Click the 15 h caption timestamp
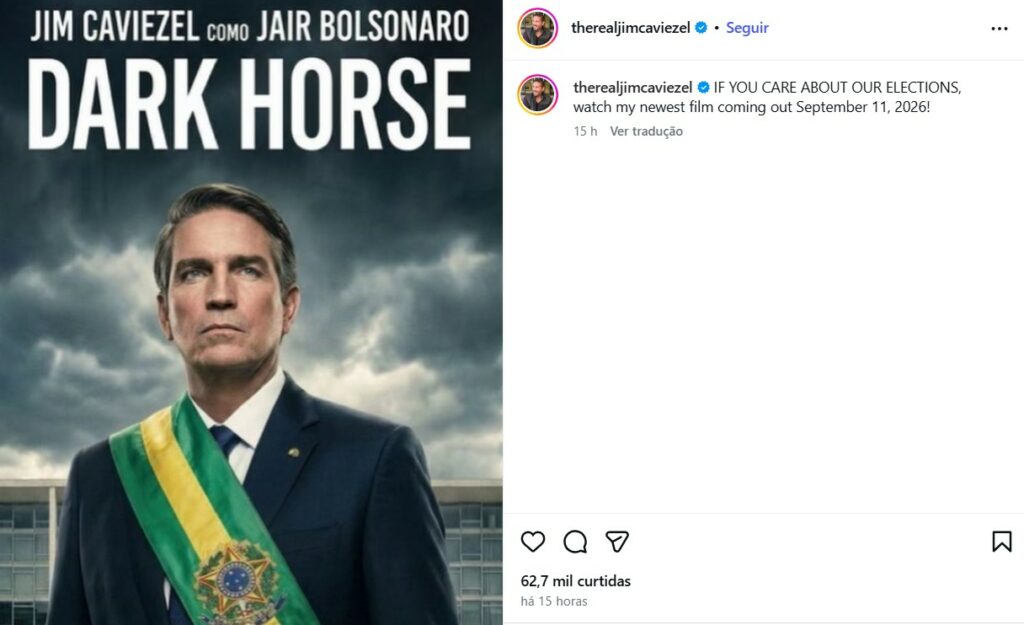1024x625 pixels. (585, 131)
